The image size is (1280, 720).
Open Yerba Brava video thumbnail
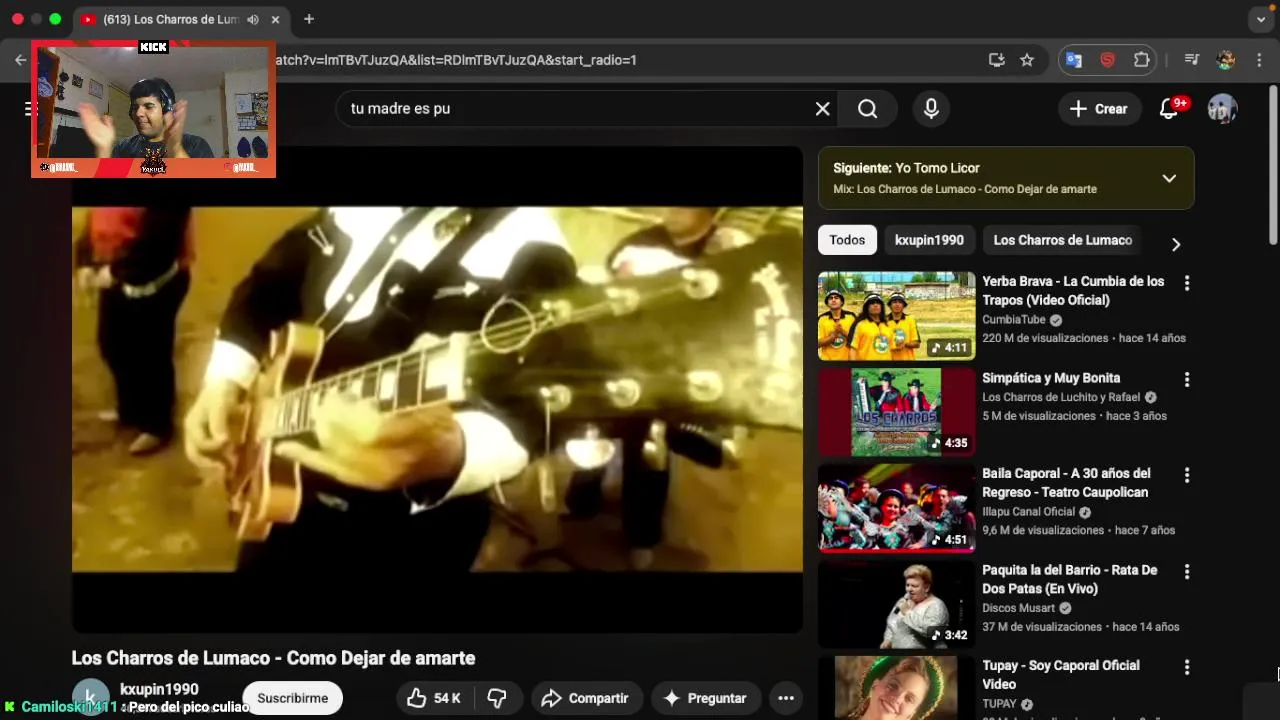point(896,316)
